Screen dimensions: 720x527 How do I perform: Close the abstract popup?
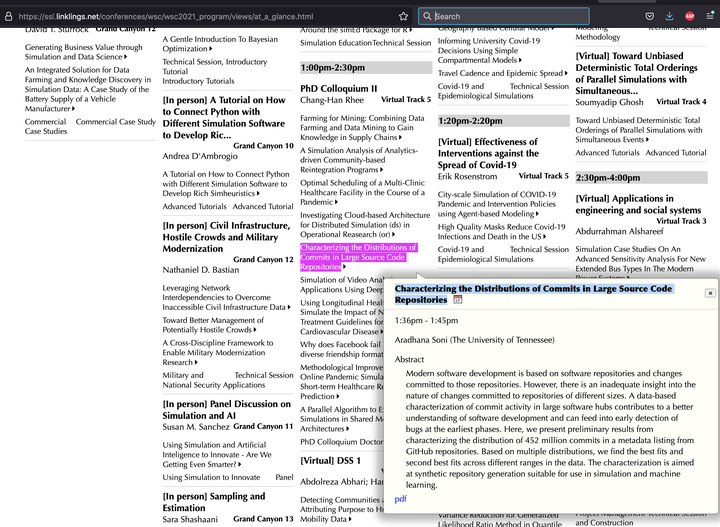point(710,293)
